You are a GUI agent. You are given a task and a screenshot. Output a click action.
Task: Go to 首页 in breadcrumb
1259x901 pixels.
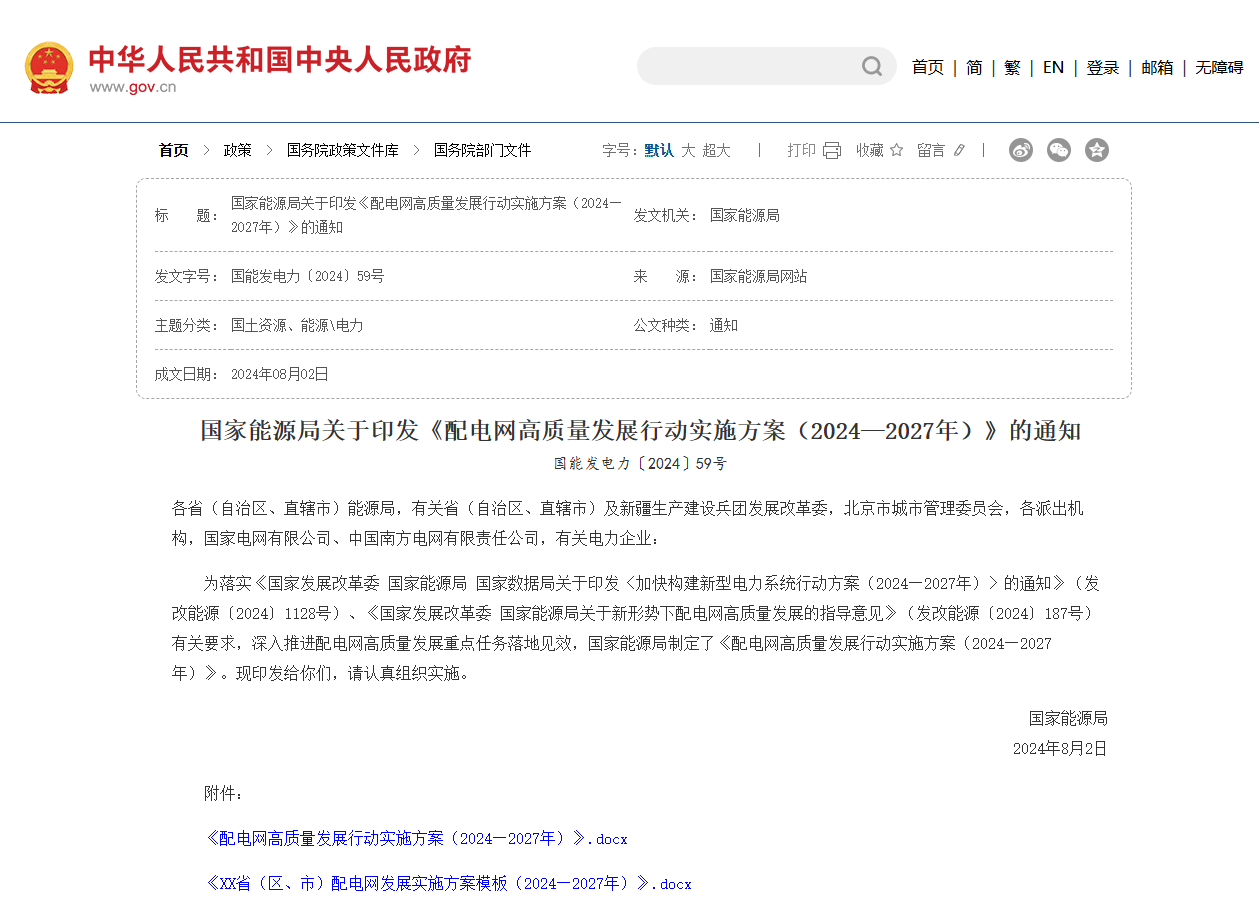pyautogui.click(x=173, y=150)
